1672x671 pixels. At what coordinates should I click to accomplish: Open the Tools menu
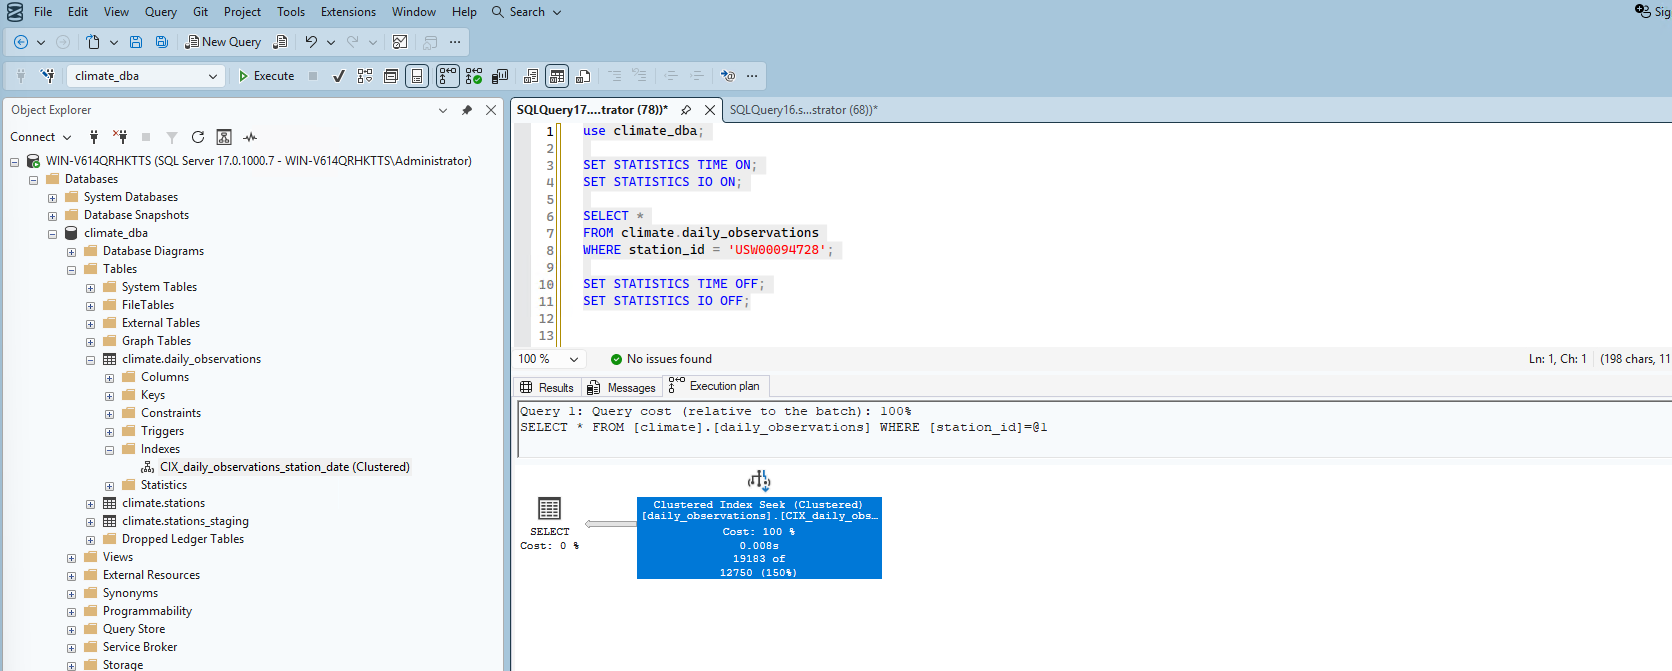[x=291, y=12]
